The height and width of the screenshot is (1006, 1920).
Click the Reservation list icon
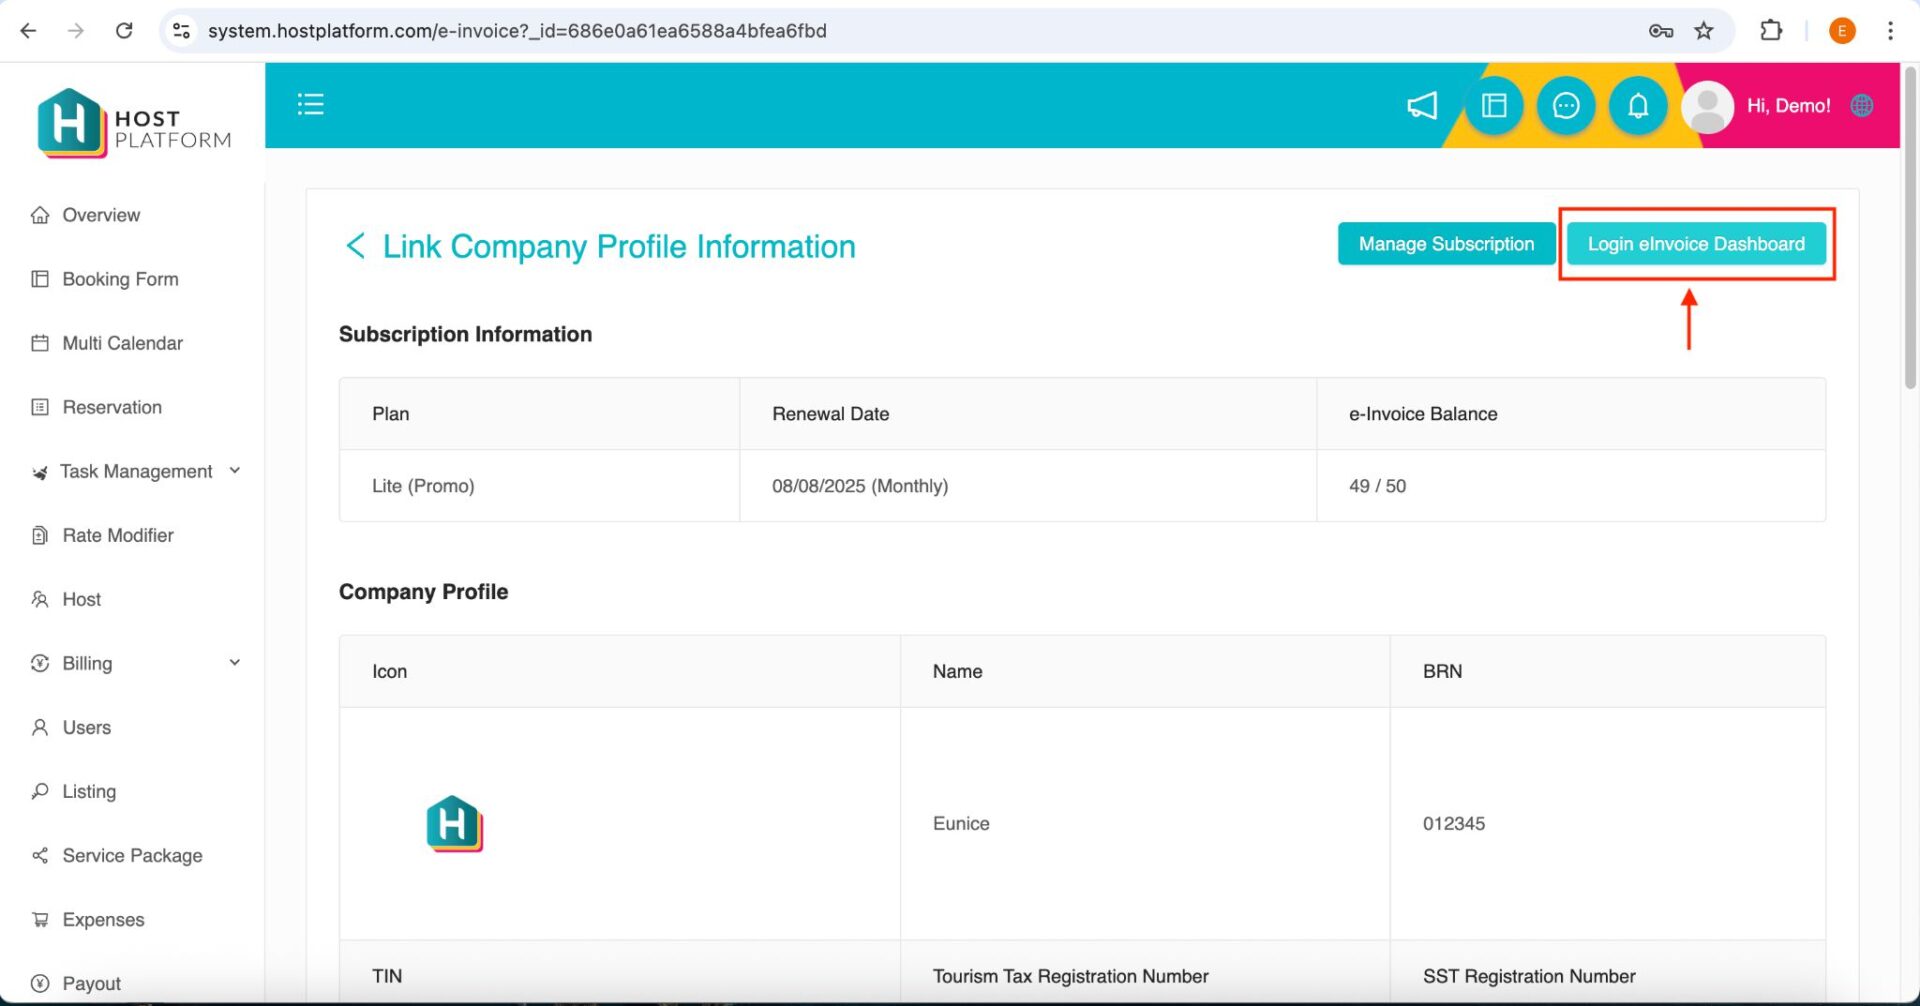(40, 407)
